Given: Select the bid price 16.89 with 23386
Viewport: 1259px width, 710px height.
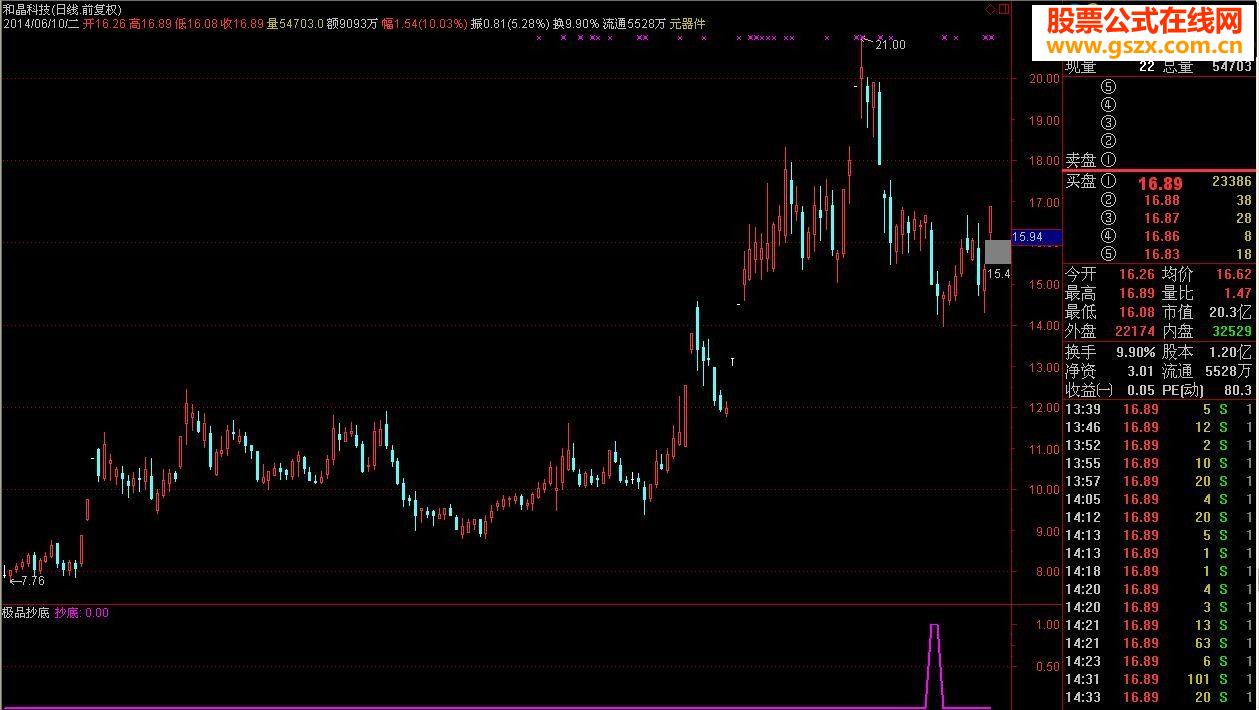Looking at the screenshot, I should 1160,183.
